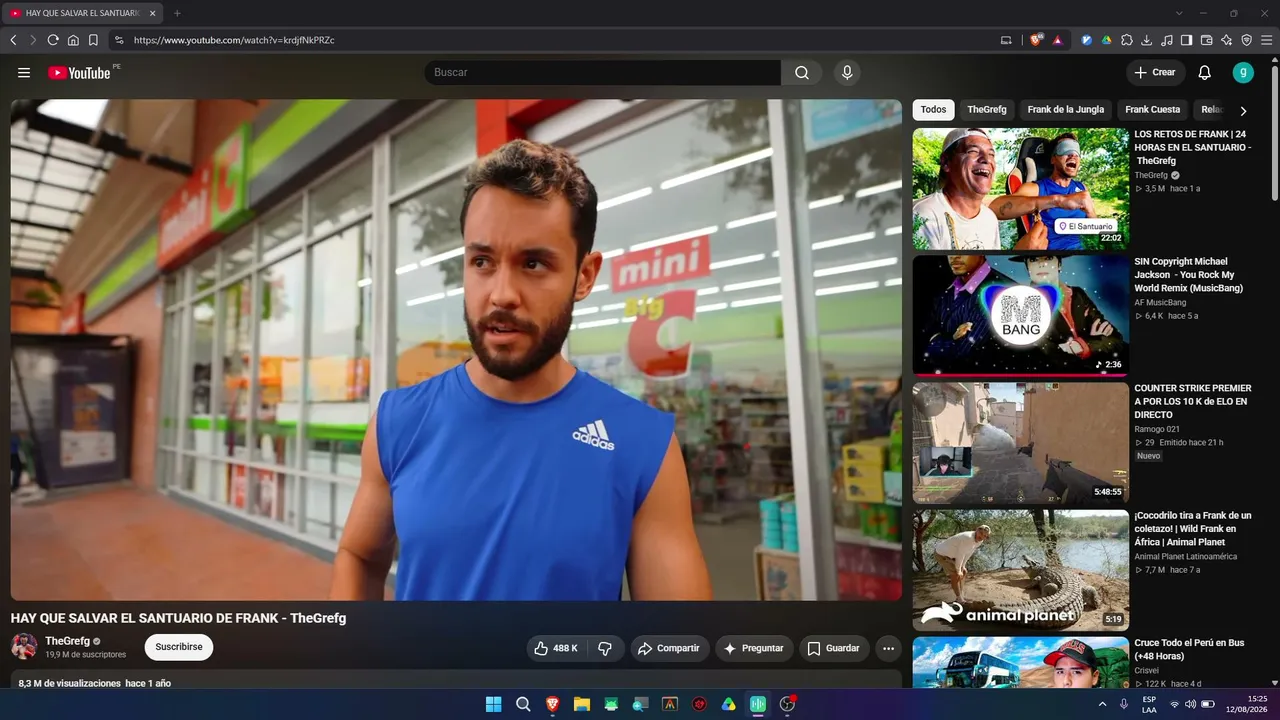Select the TheGrefg filter chip
The width and height of the screenshot is (1280, 720).
987,110
